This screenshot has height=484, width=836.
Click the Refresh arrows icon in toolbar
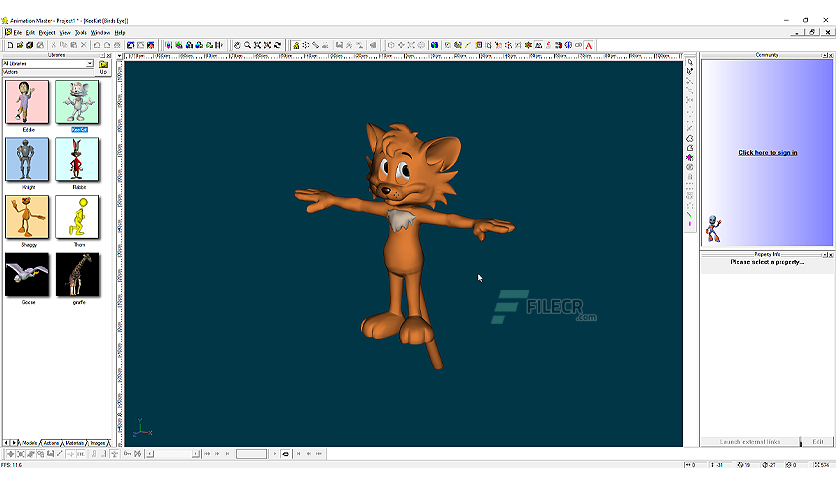[278, 45]
